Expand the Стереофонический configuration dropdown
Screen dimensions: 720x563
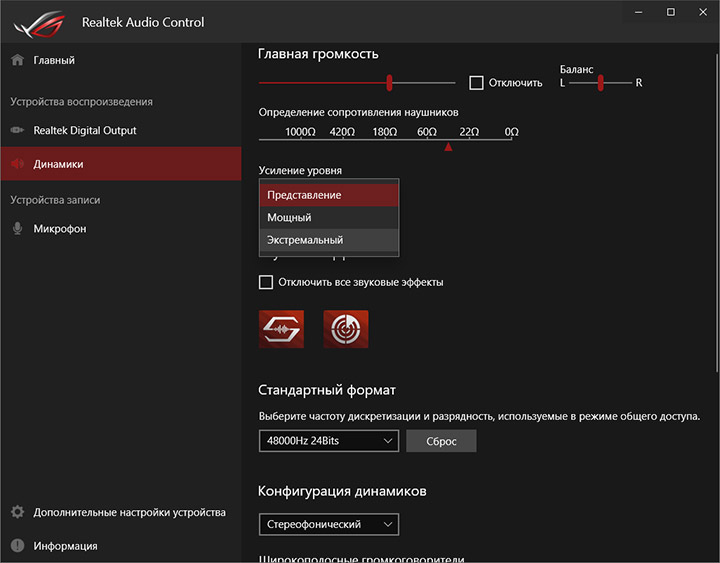tap(328, 524)
